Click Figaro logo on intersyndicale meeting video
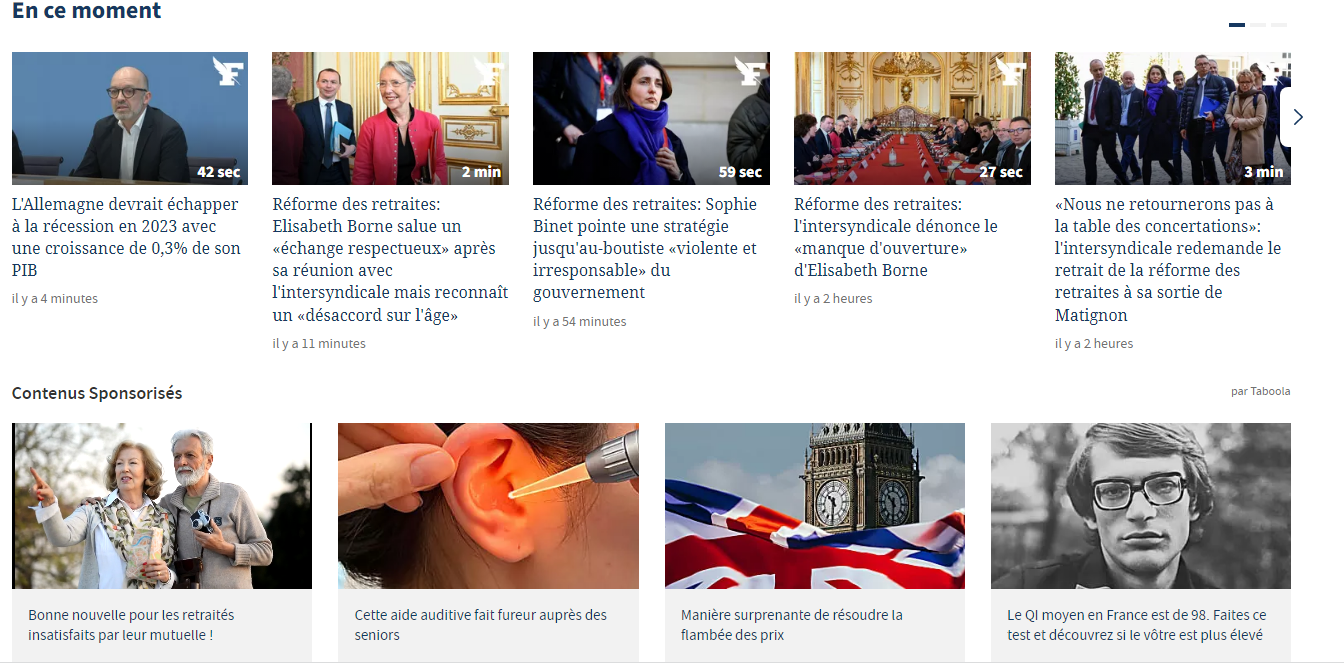The image size is (1344, 667). 1011,71
